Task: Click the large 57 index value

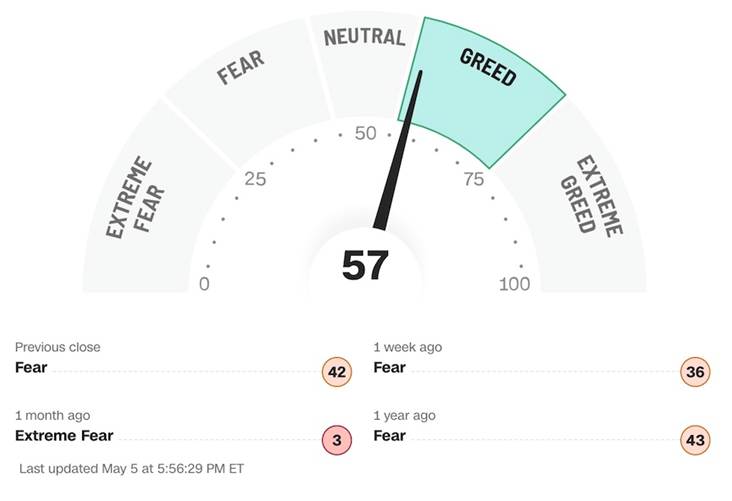Action: click(x=365, y=265)
